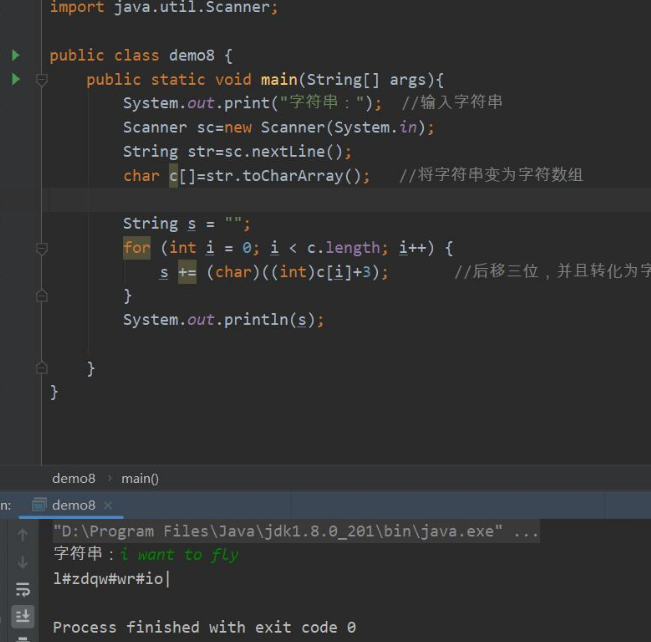Click the Scanner sc=new Scanner line
Viewport: 651px width, 642px height.
[279, 127]
